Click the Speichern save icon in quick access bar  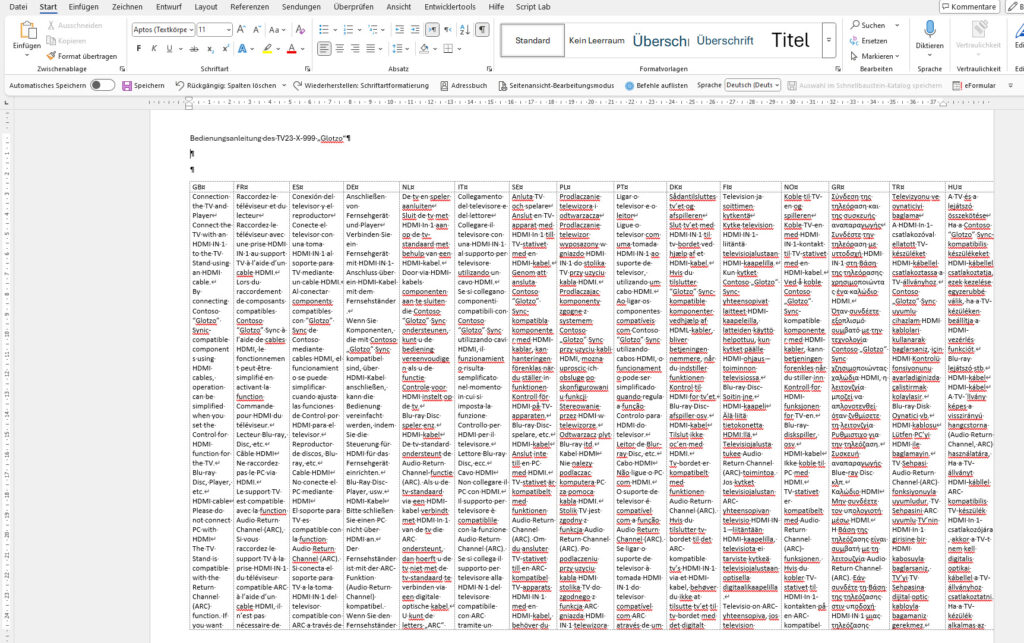tap(127, 86)
